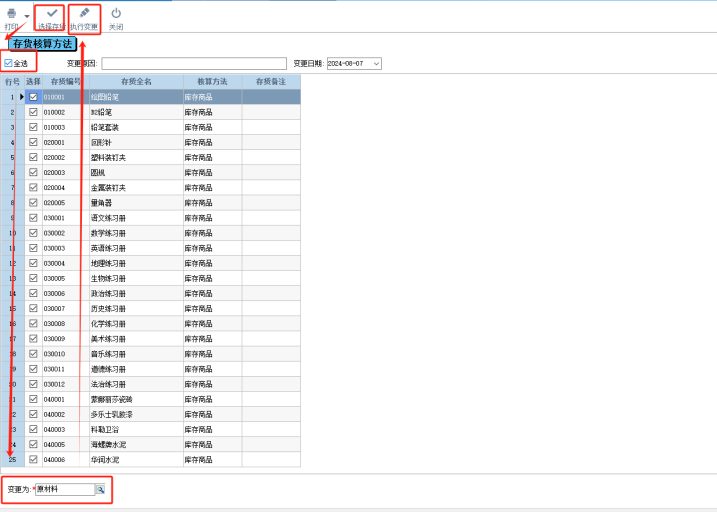717x512 pixels.
Task: Select the 量角器 cell
Action: pyautogui.click(x=136, y=203)
